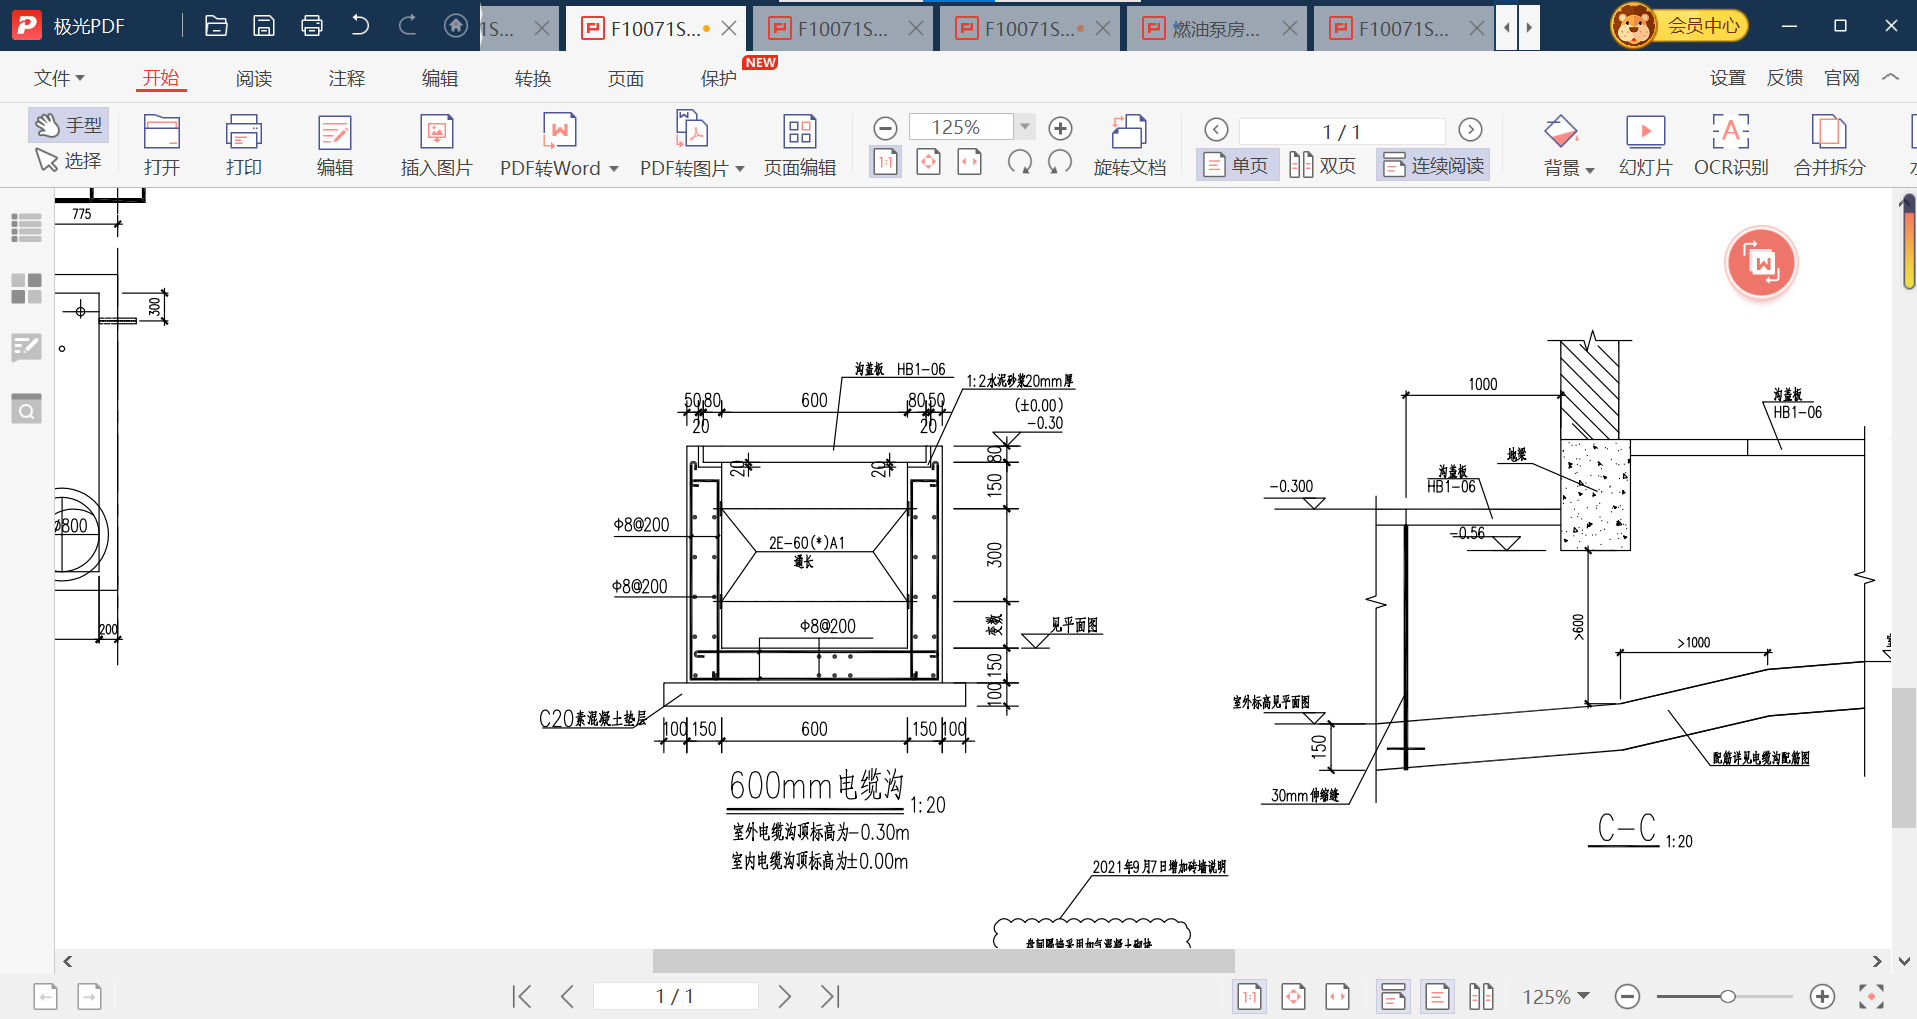Switch to the 转换 convert tab
This screenshot has height=1019, width=1917.
click(533, 78)
